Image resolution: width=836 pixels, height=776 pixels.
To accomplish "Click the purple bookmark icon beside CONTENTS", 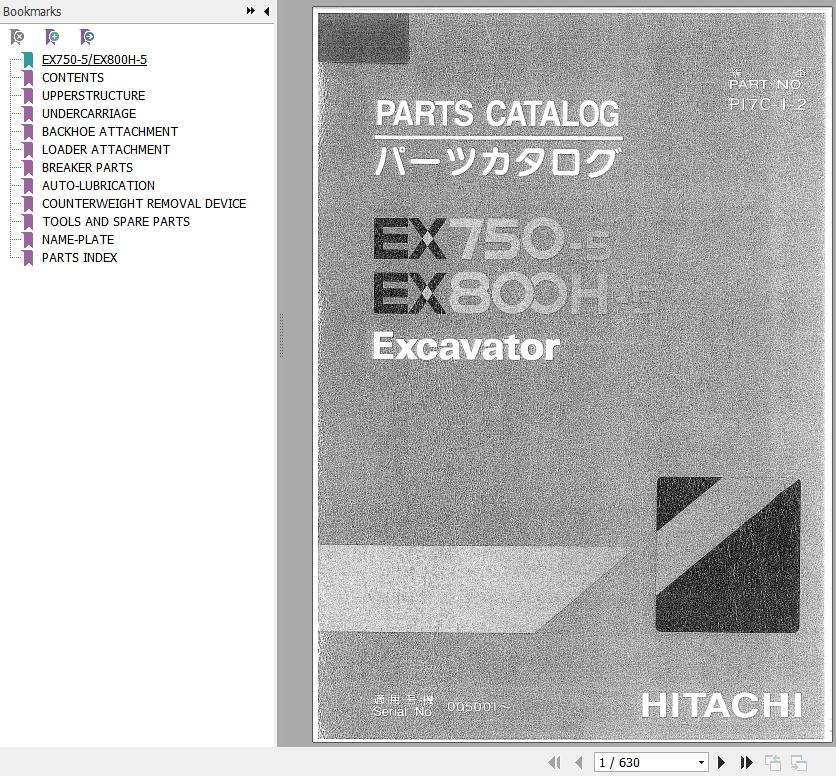I will (x=28, y=78).
